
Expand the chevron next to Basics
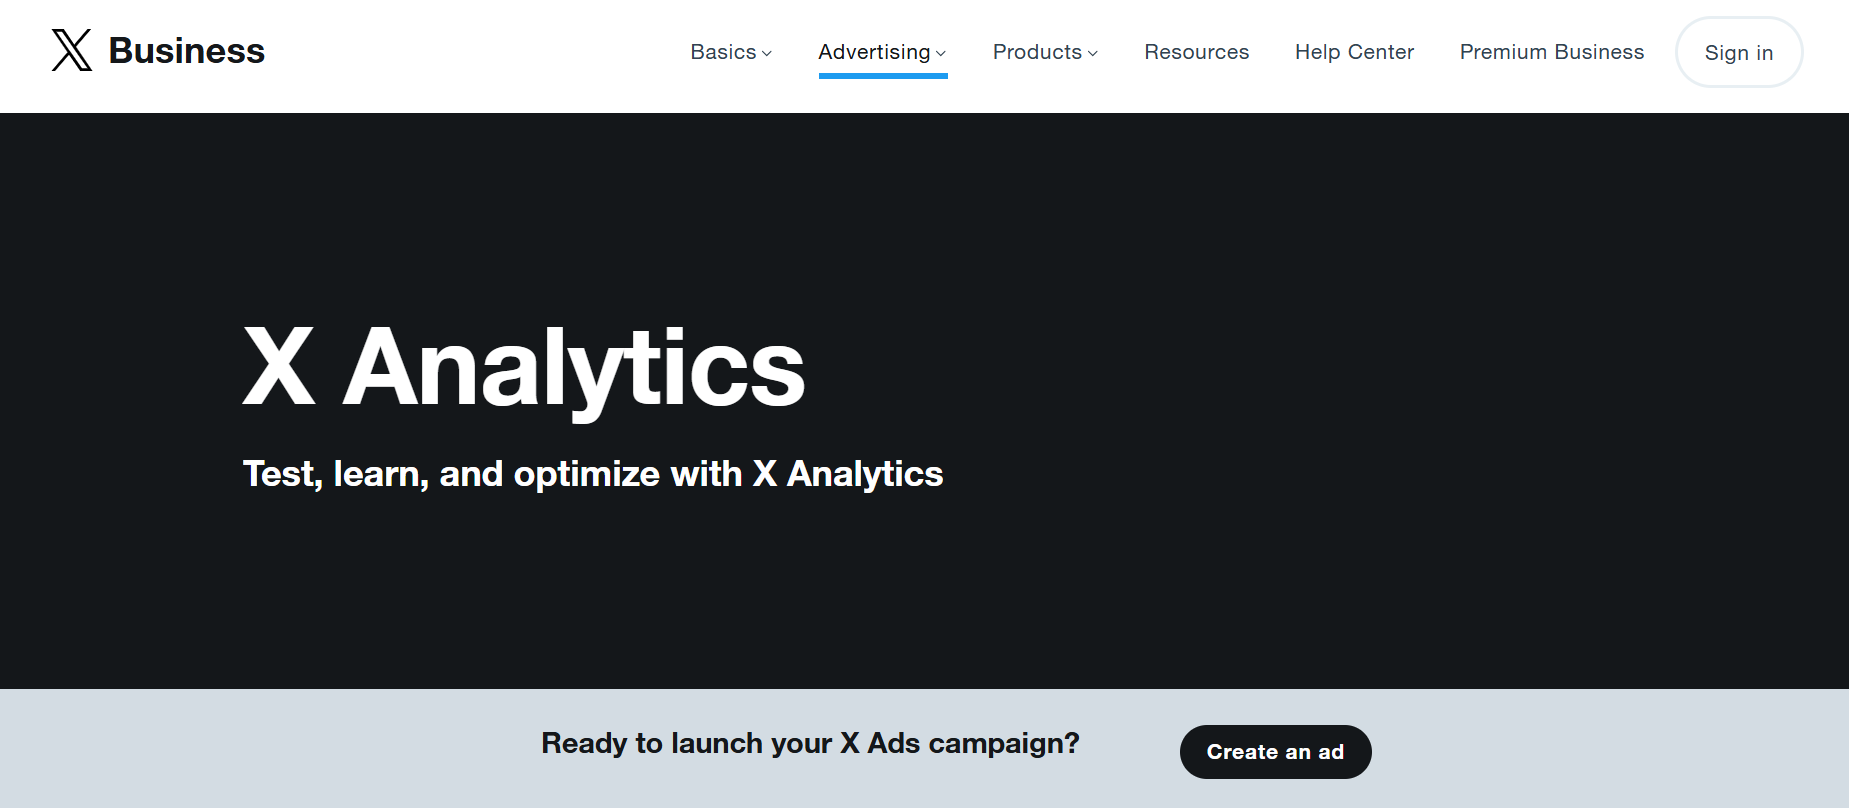[x=767, y=53]
